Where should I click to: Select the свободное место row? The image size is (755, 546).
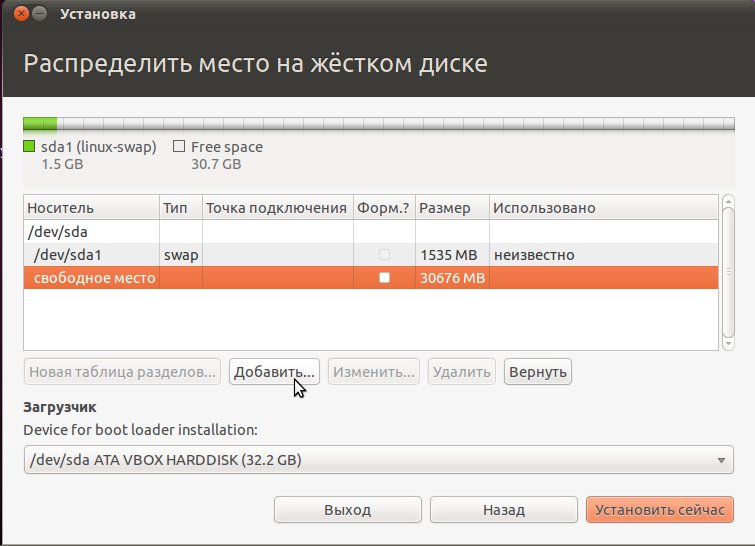(371, 278)
